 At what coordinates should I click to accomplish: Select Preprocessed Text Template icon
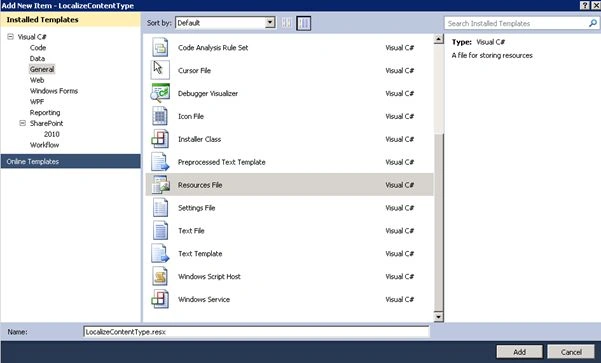(x=160, y=162)
